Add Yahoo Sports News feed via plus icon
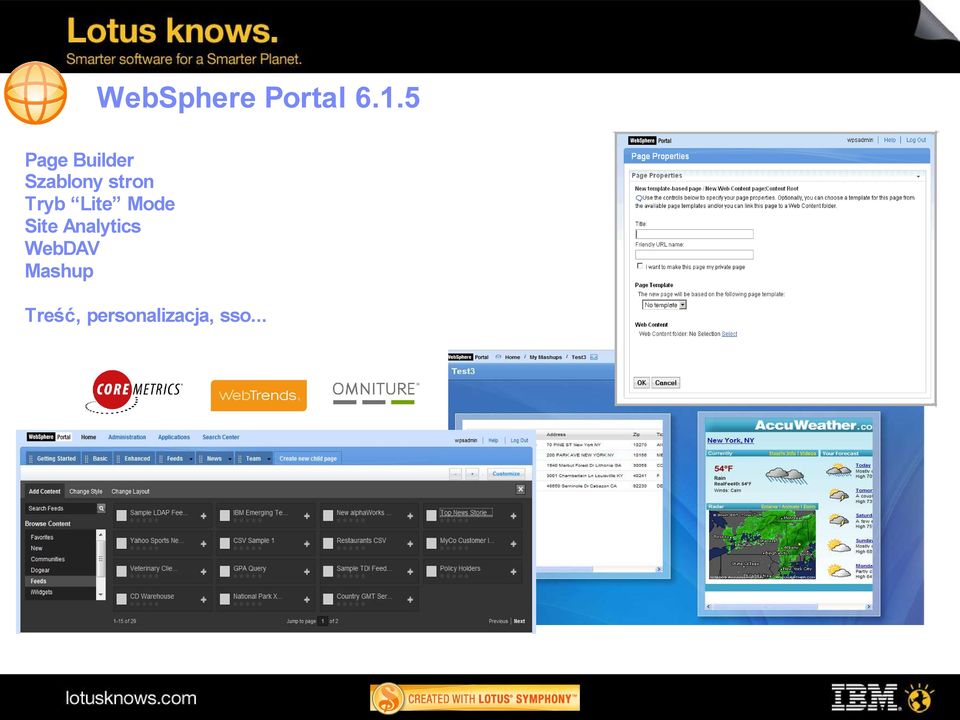The height and width of the screenshot is (720, 960). click(x=203, y=544)
